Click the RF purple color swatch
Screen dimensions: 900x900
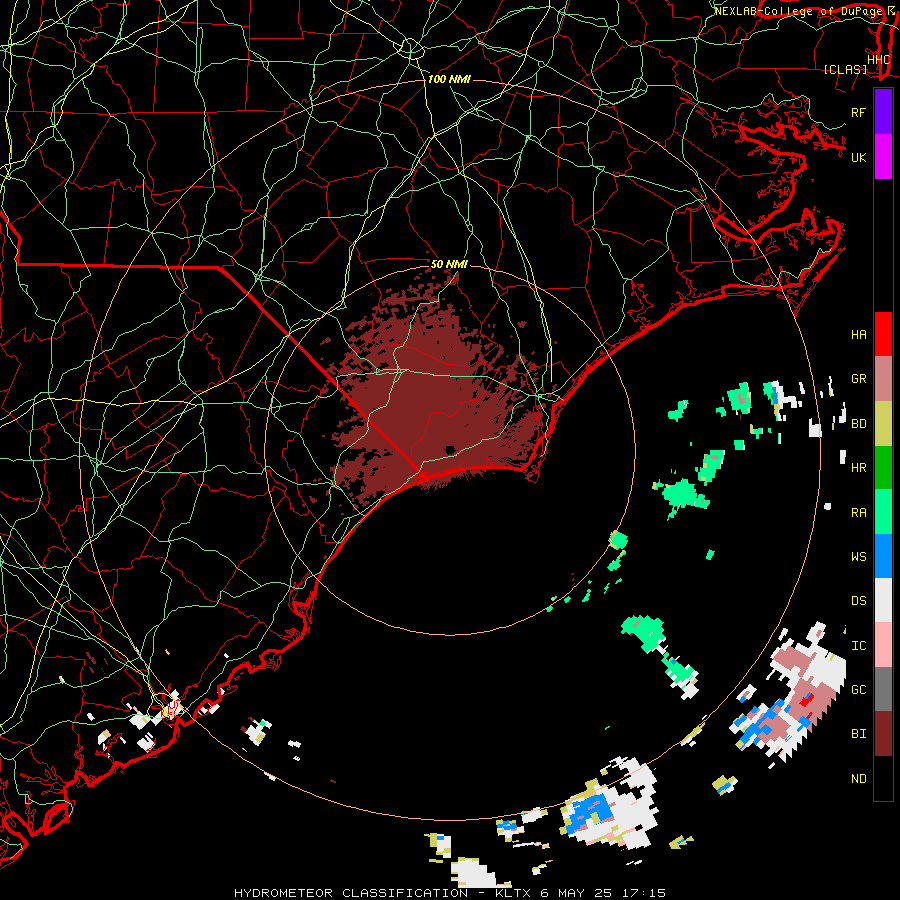pyautogui.click(x=883, y=112)
